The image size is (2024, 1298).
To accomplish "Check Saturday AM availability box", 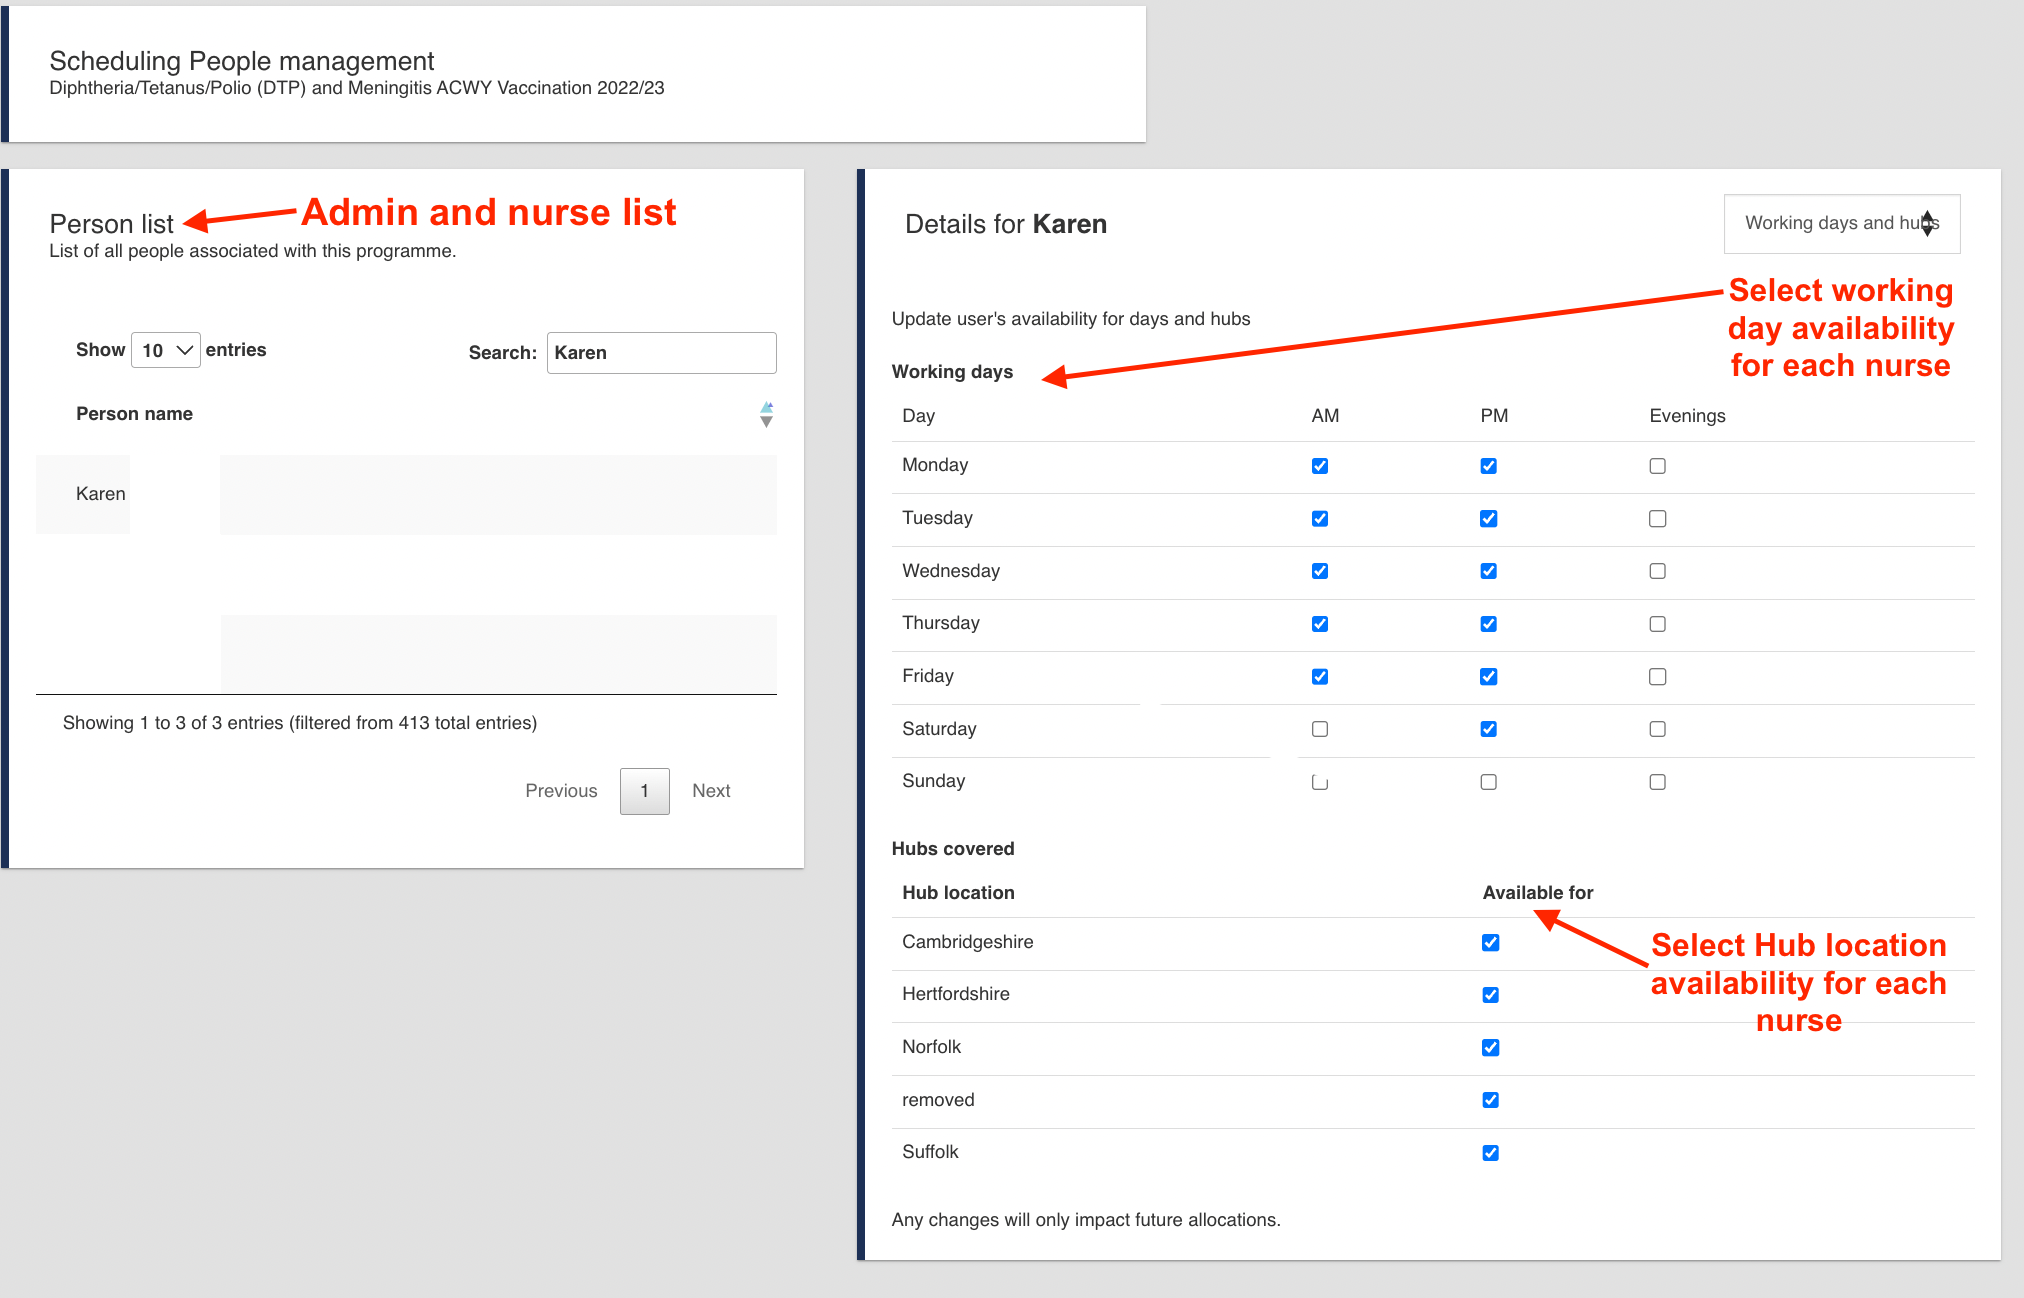I will (x=1320, y=729).
